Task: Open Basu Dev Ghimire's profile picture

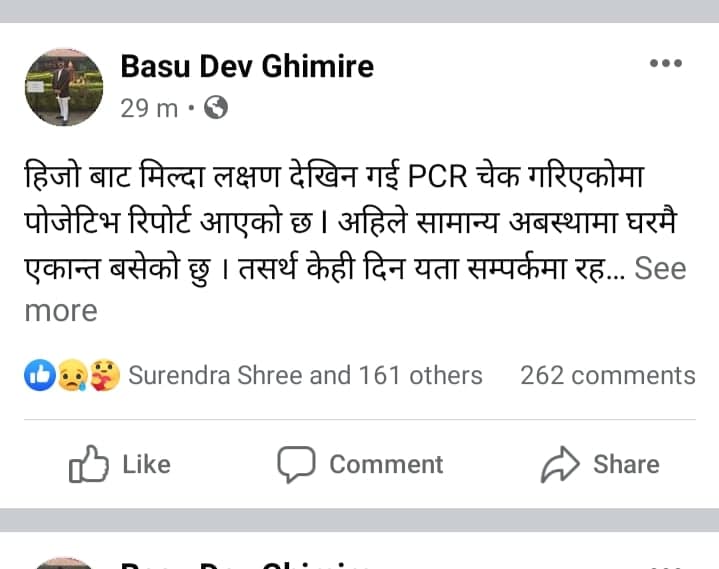Action: [x=64, y=87]
